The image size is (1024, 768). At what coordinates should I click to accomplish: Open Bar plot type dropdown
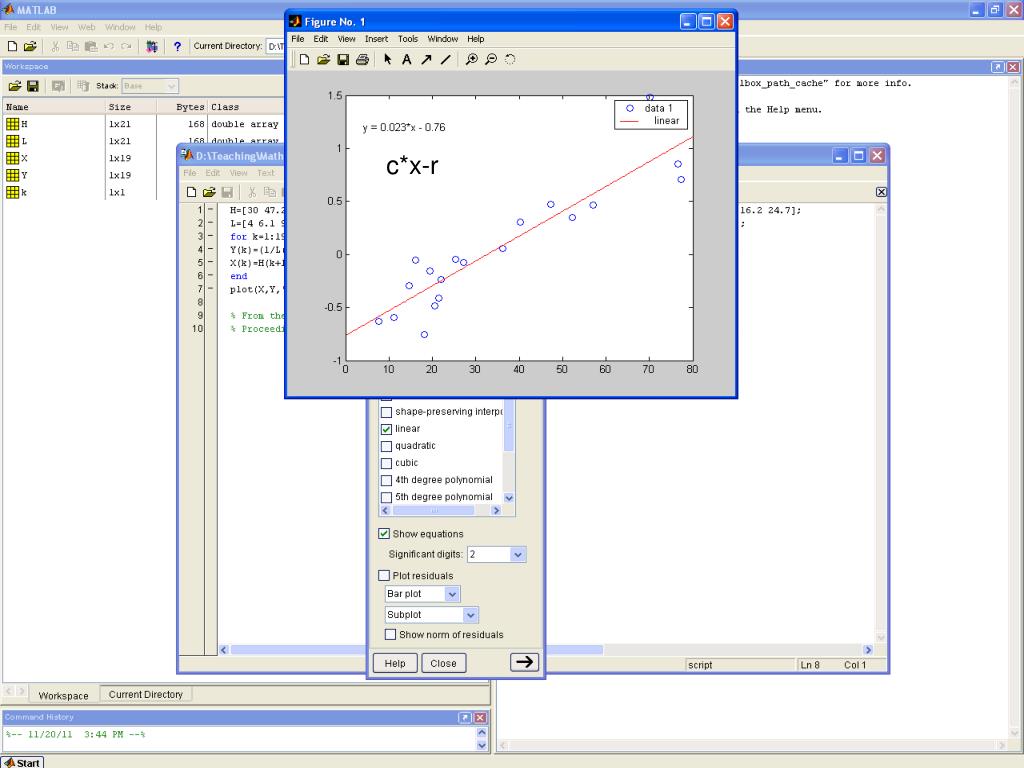[x=452, y=594]
